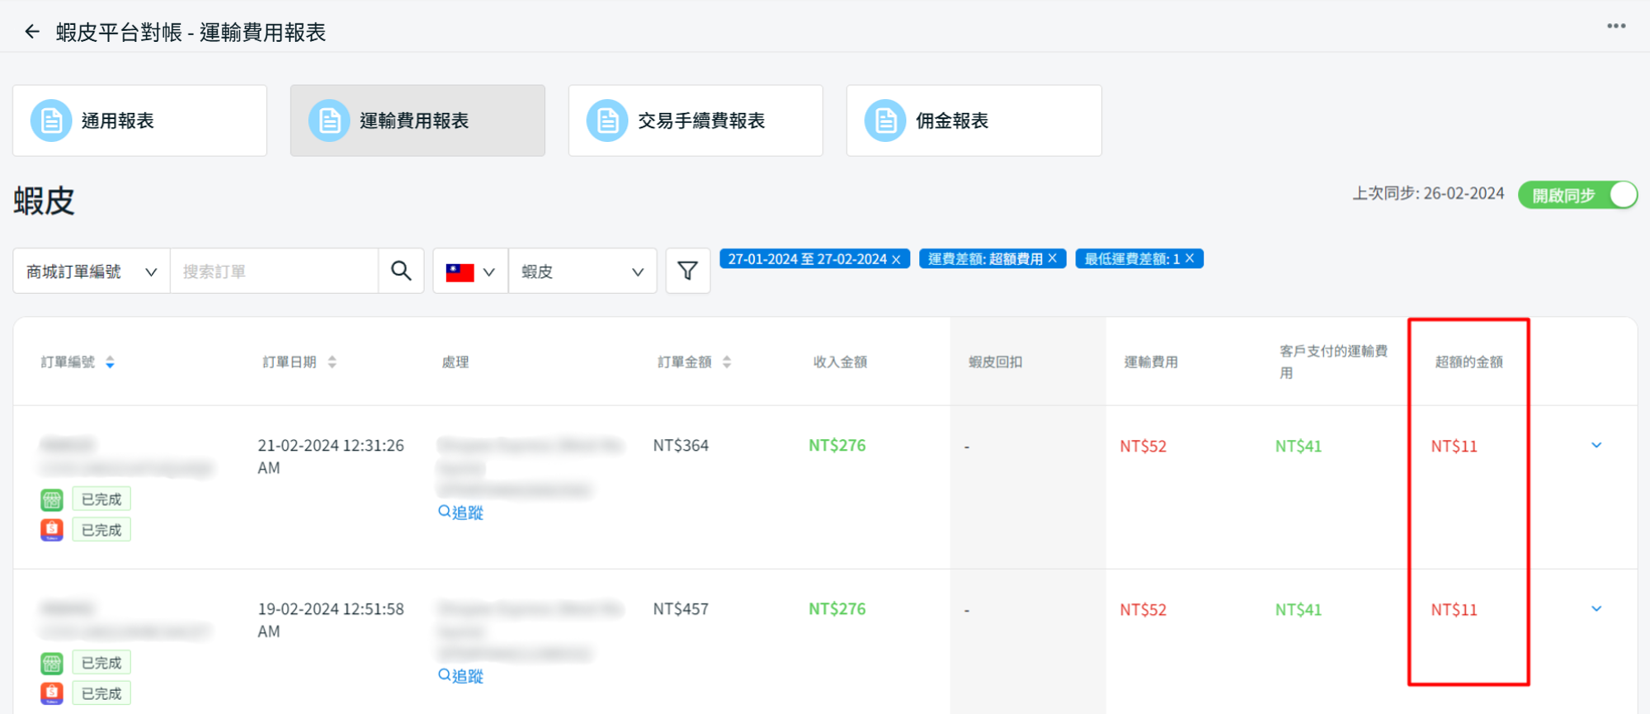The image size is (1650, 714).
Task: Open the three-dot more options menu
Action: coord(1616,27)
